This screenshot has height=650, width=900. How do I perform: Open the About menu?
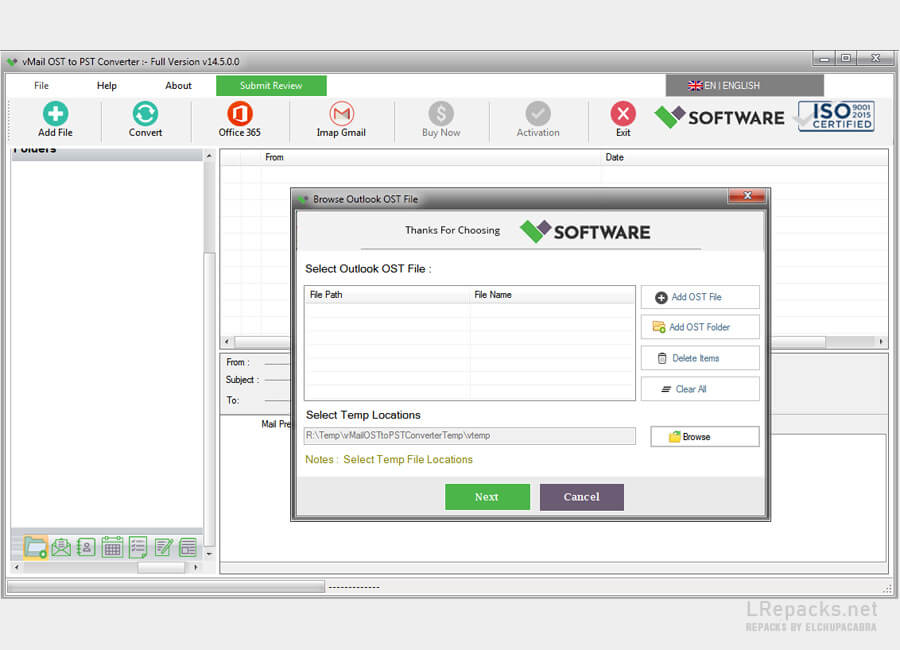pyautogui.click(x=179, y=86)
